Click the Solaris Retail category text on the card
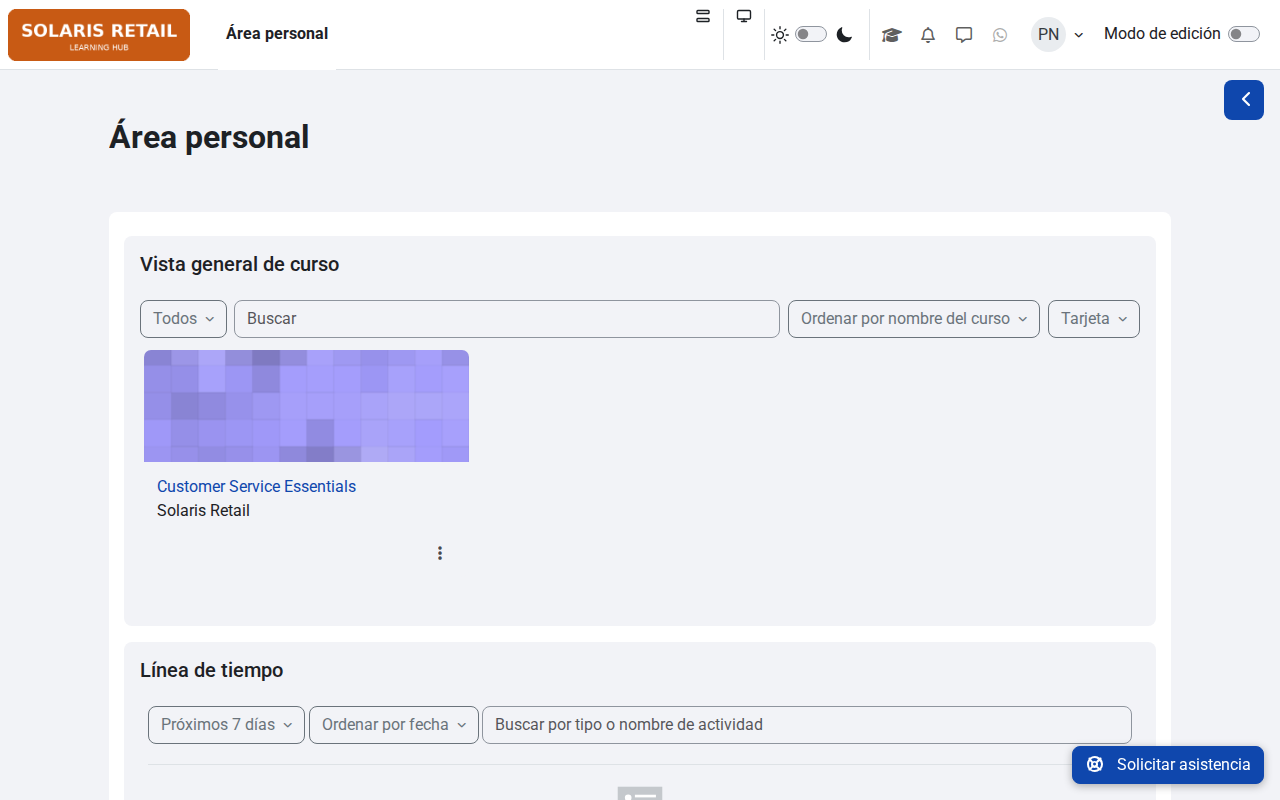 203,511
